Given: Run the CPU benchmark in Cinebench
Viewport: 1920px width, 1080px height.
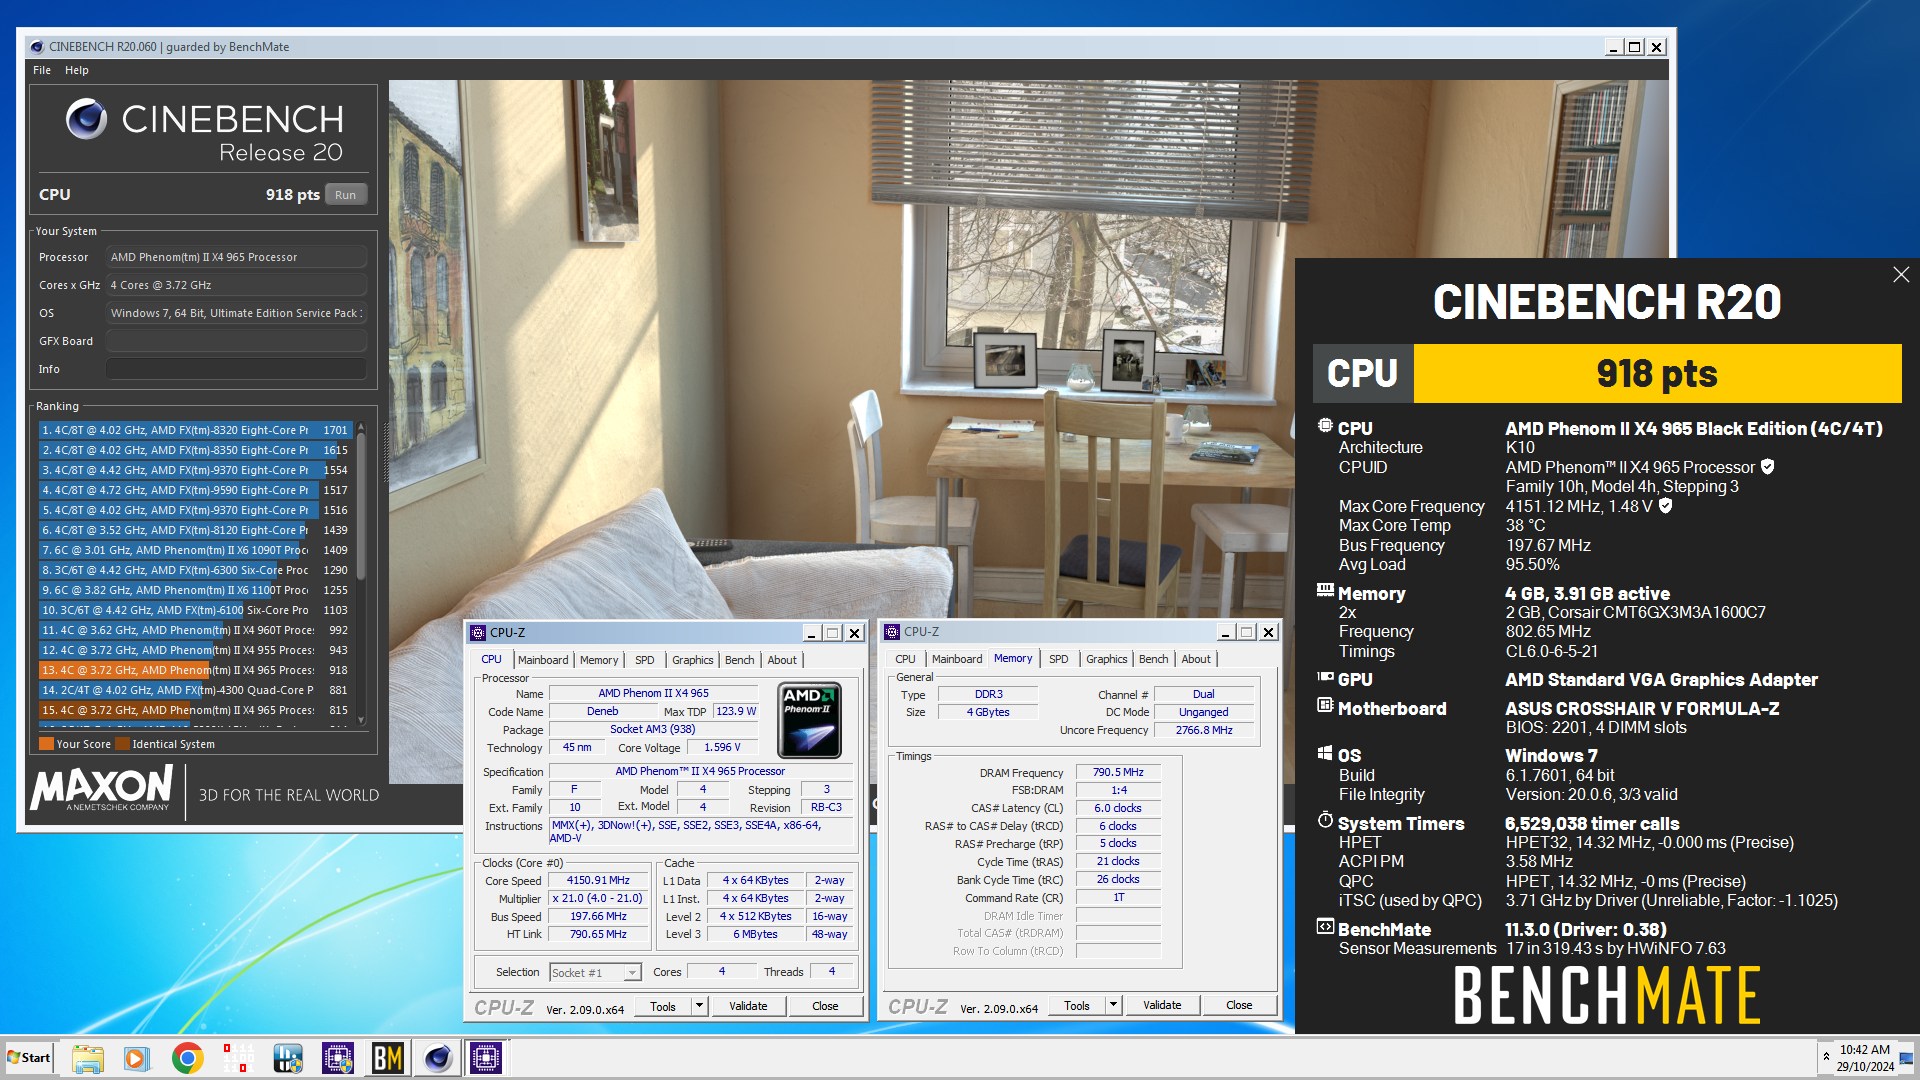Looking at the screenshot, I should click(x=346, y=195).
